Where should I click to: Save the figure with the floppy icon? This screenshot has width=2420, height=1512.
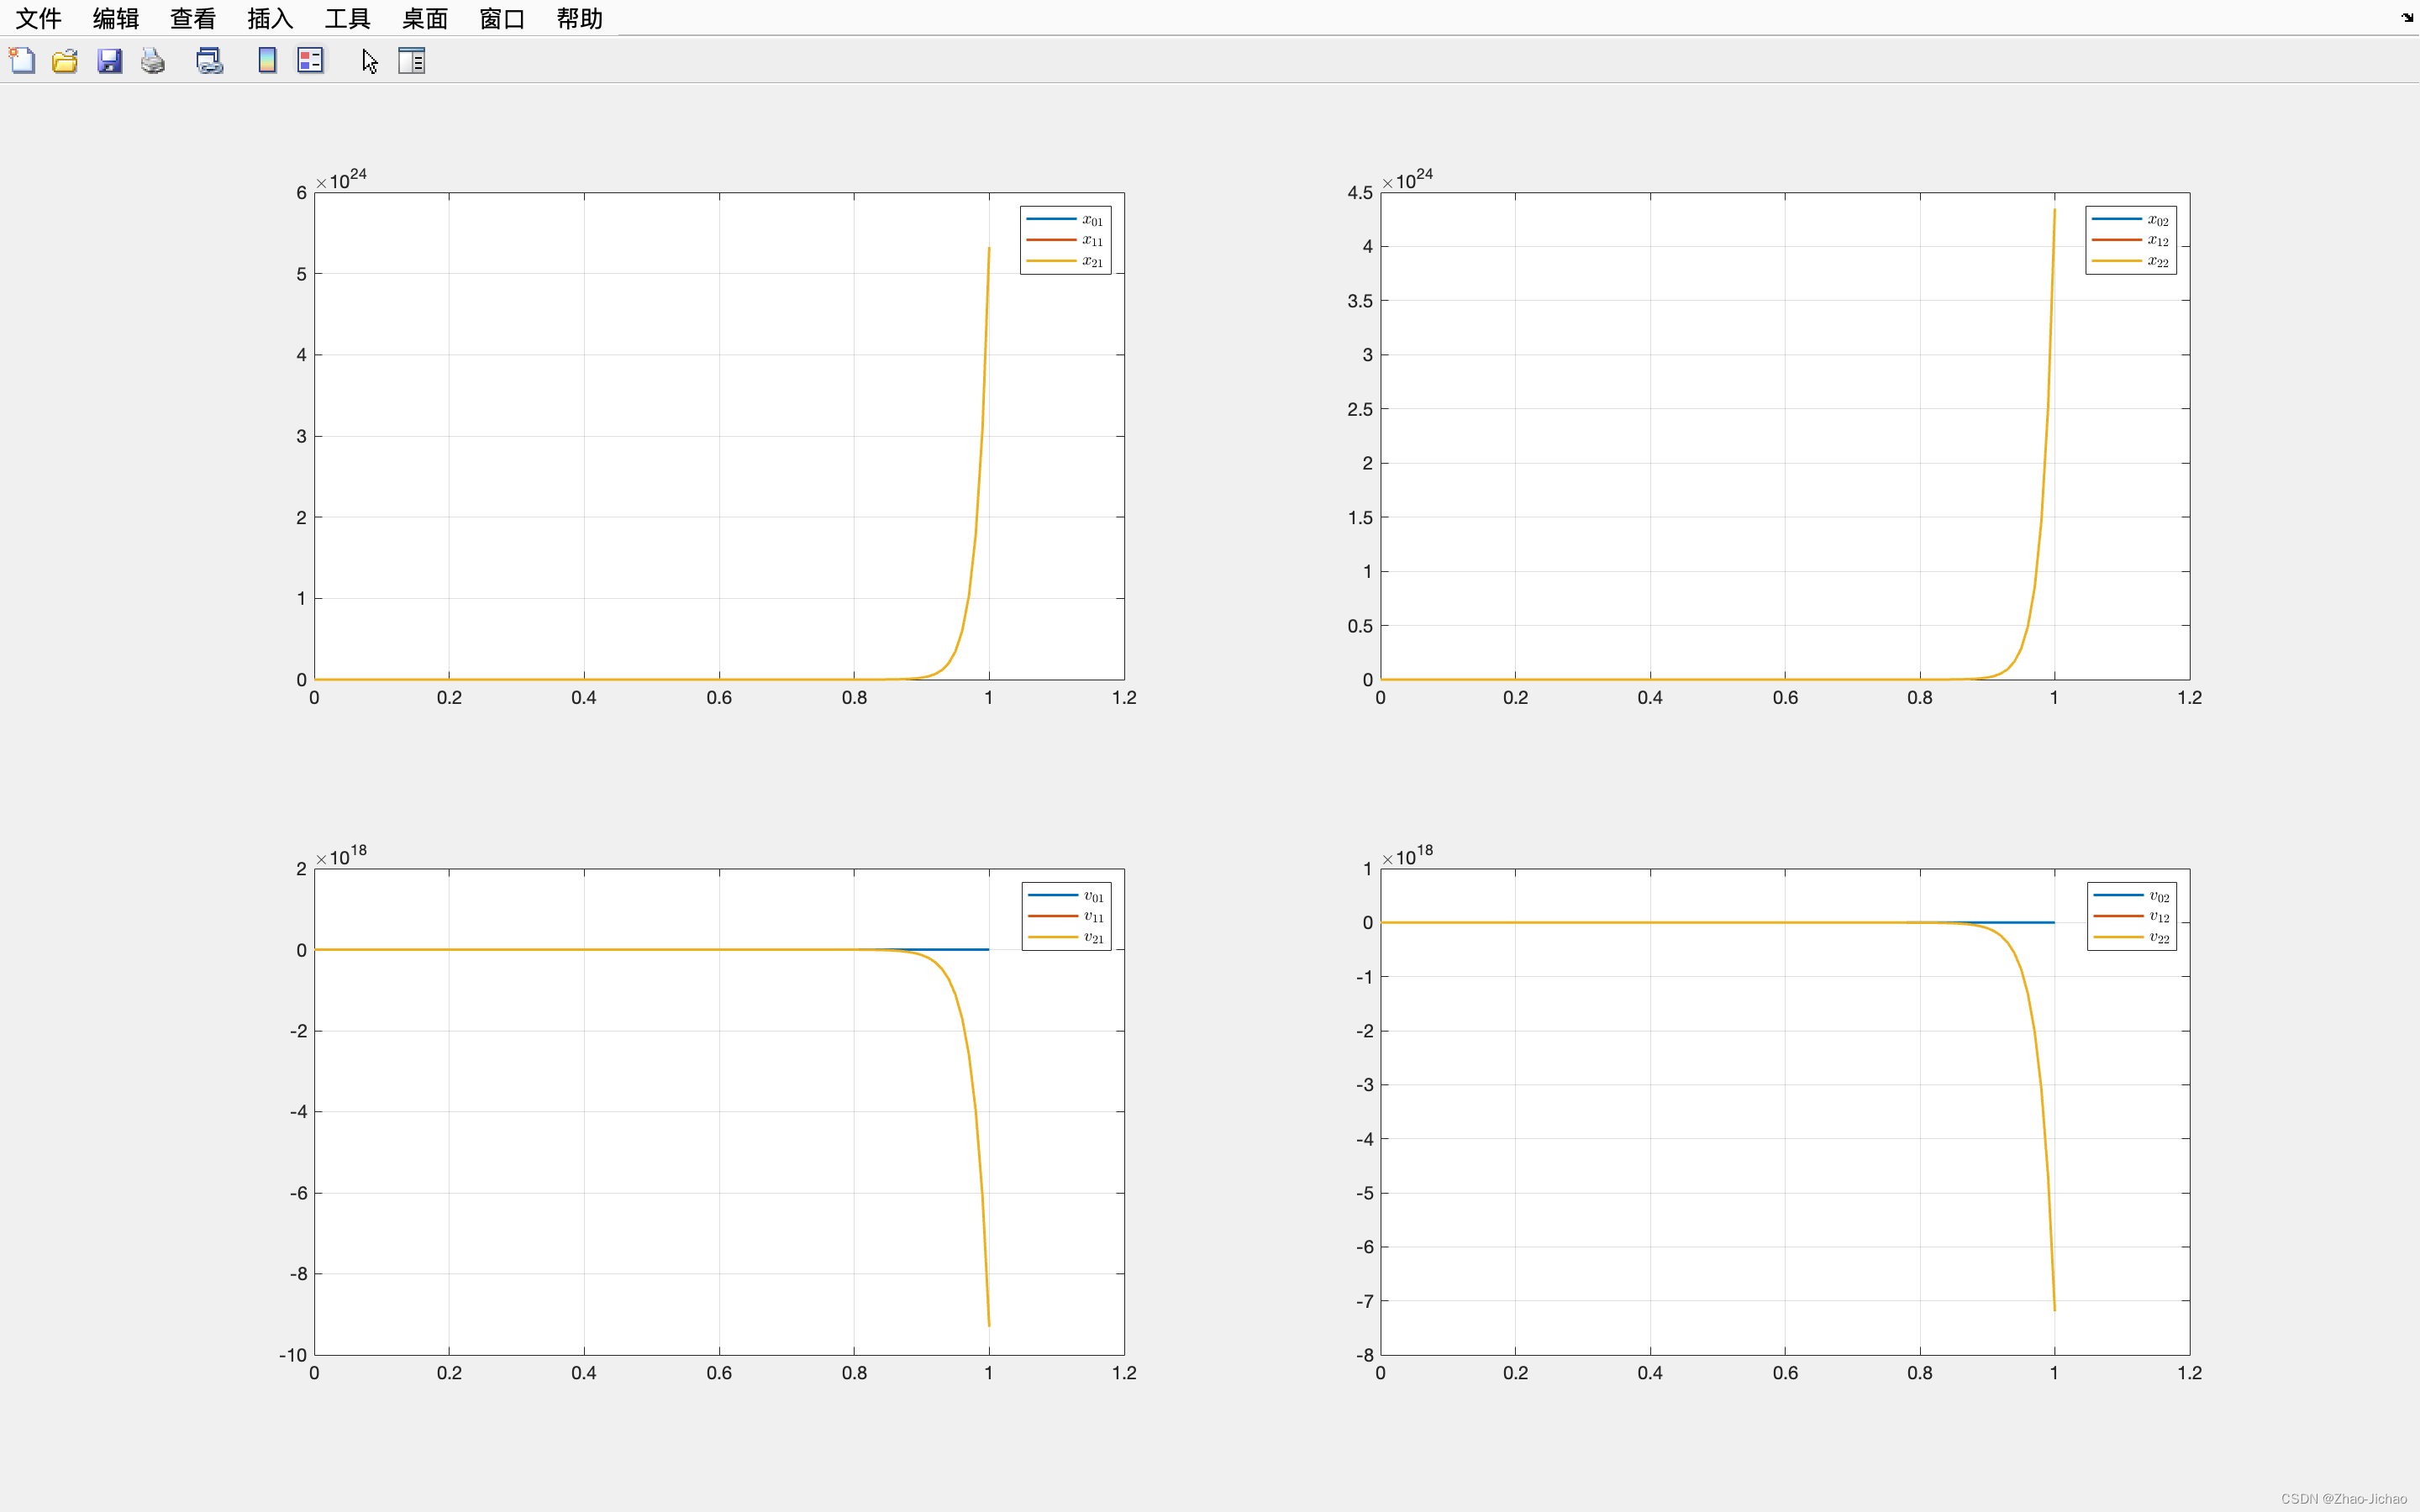click(x=109, y=61)
